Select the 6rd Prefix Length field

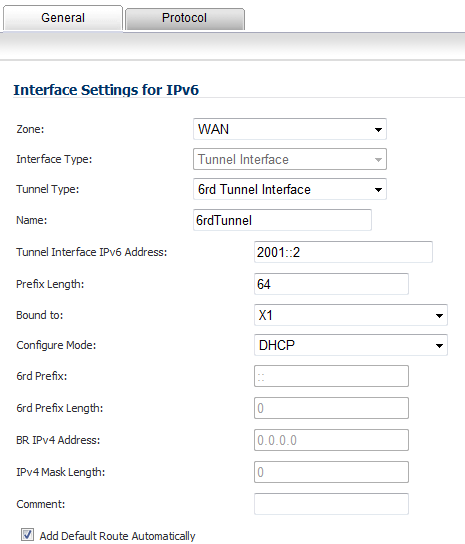pos(331,408)
